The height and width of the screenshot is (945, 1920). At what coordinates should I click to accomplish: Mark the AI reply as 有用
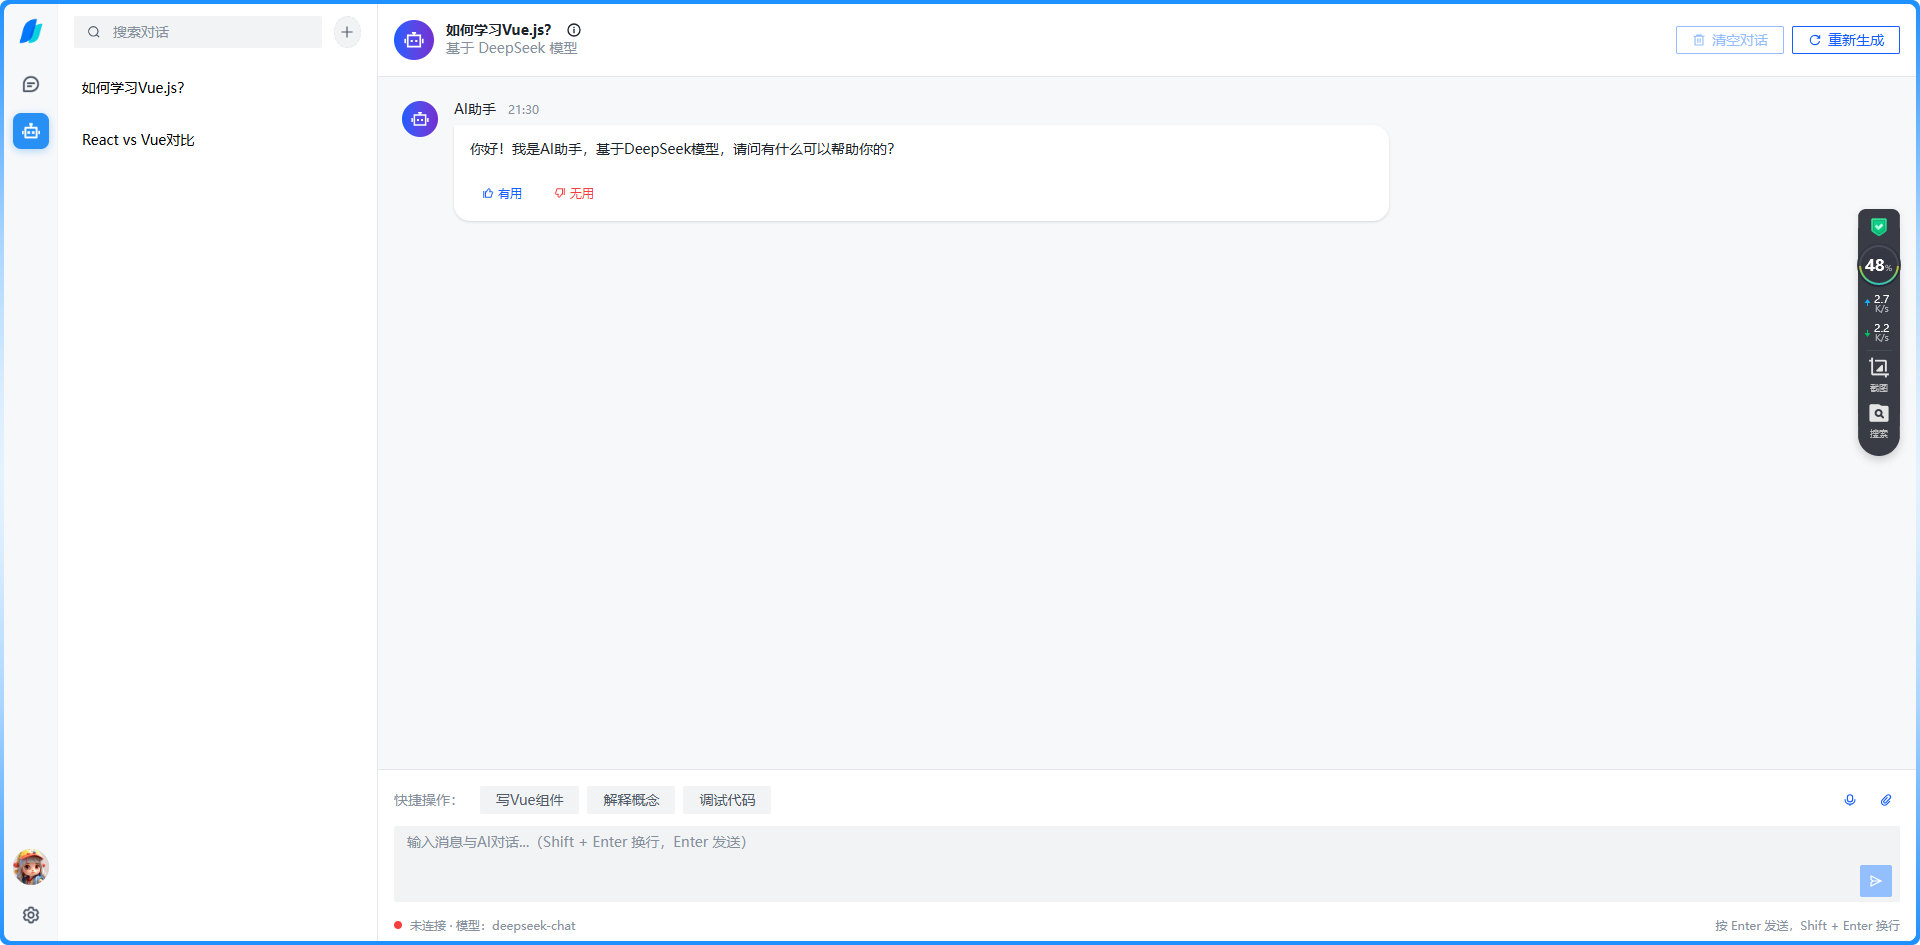point(502,193)
